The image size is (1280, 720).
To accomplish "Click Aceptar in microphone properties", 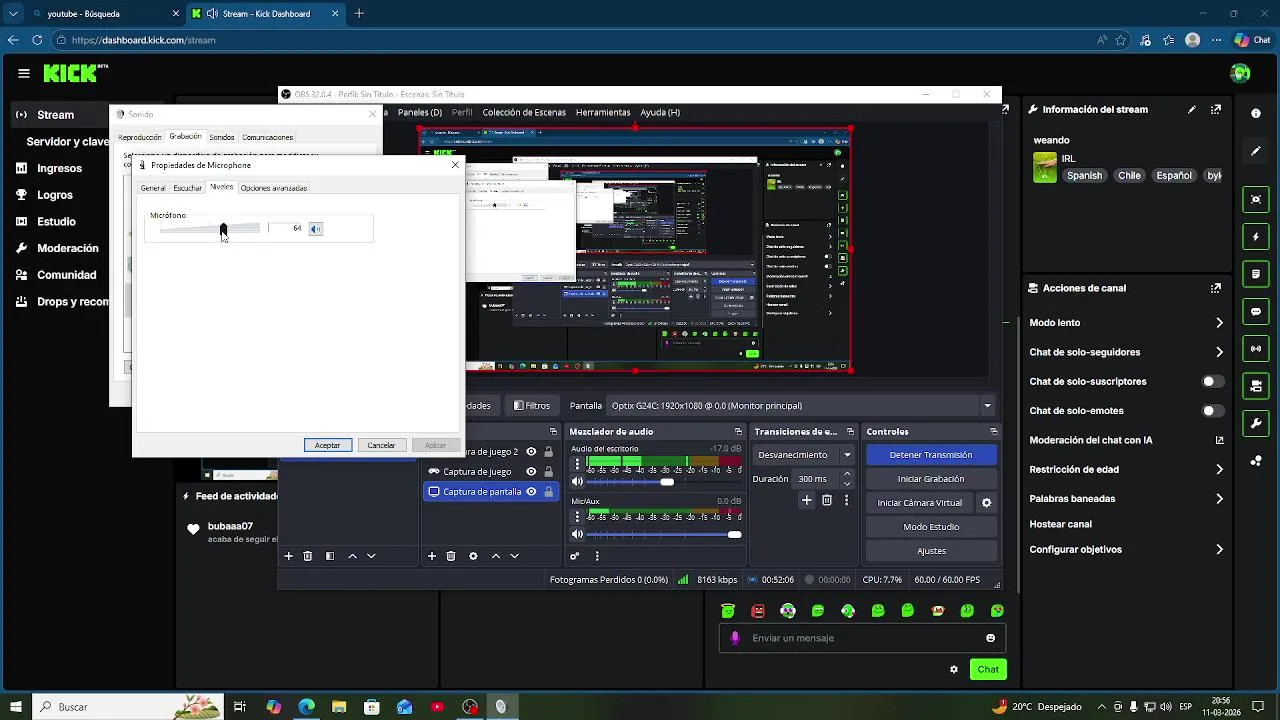I will coord(327,445).
